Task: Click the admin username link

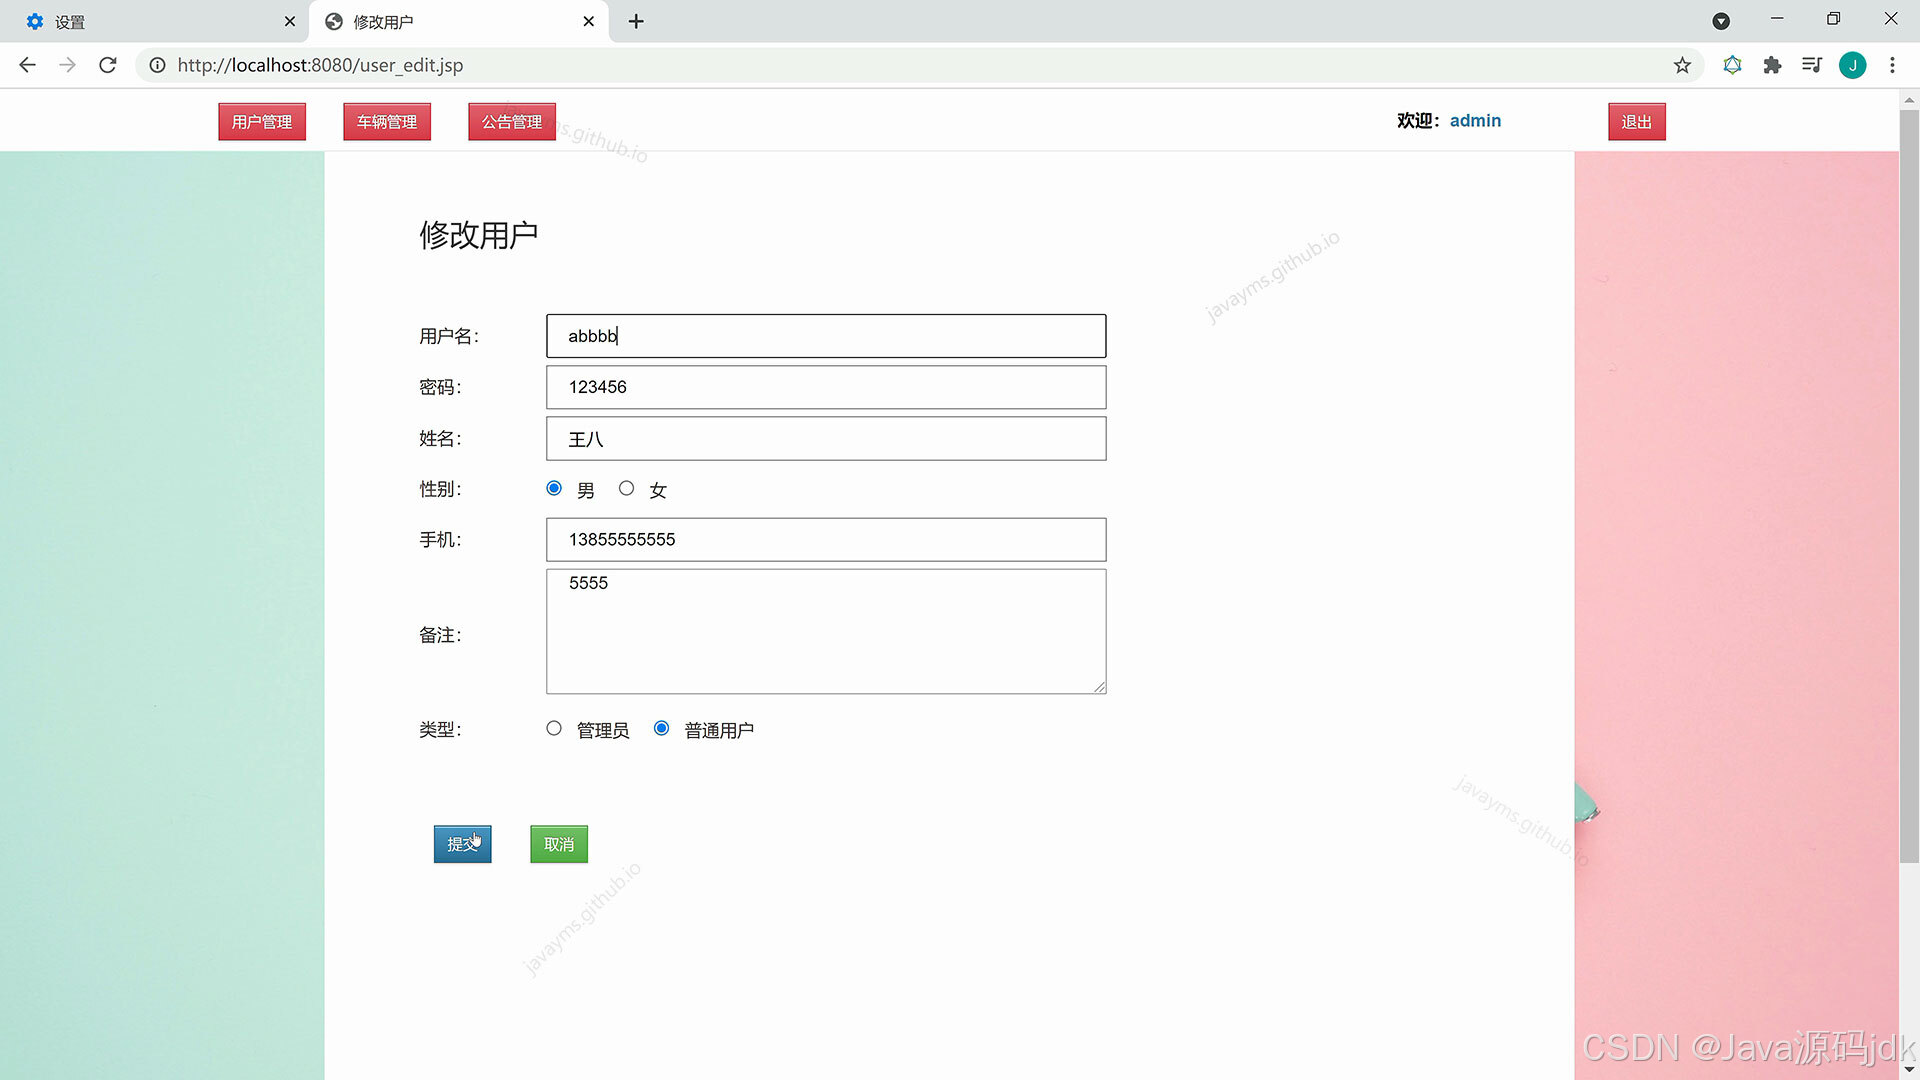Action: 1475,121
